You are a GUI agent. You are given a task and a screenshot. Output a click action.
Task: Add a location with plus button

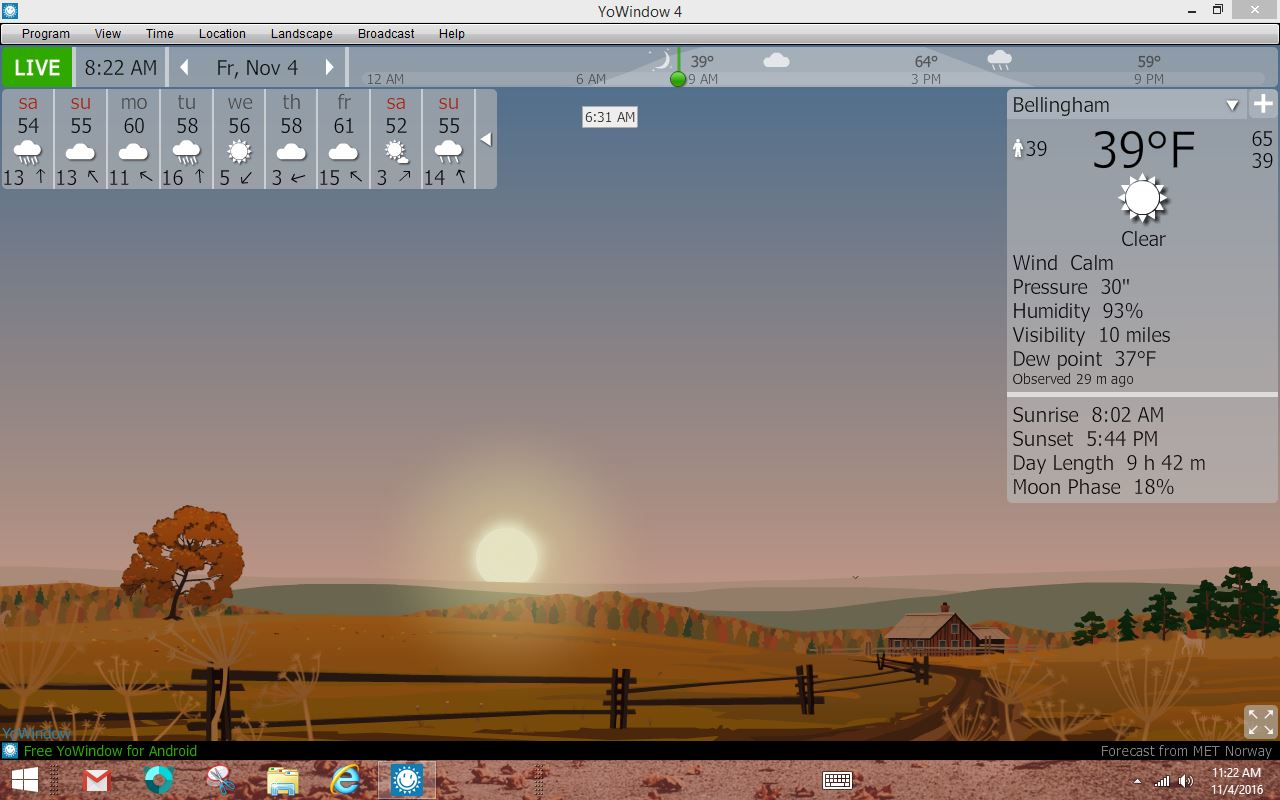[x=1263, y=104]
